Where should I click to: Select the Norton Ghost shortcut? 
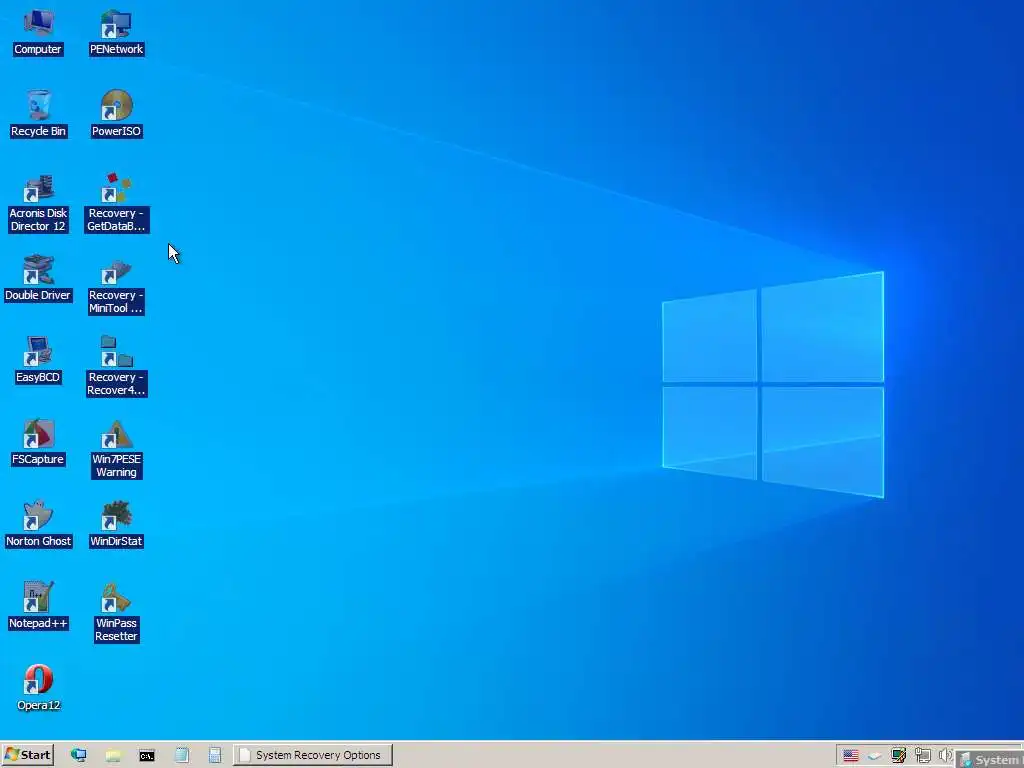pyautogui.click(x=38, y=524)
